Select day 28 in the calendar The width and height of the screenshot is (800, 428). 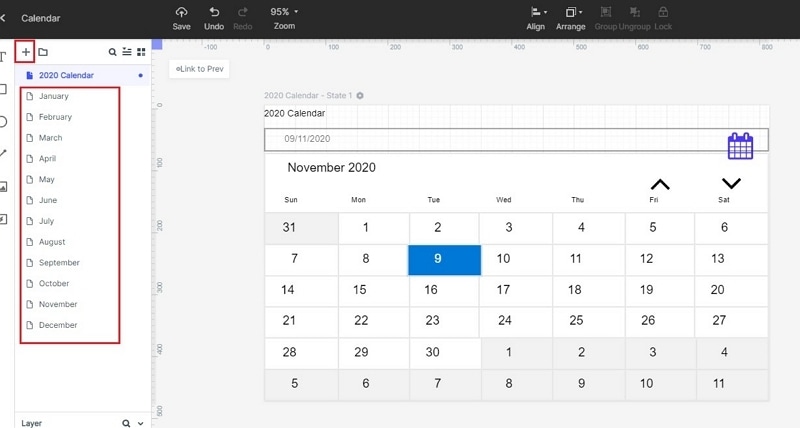pos(302,353)
